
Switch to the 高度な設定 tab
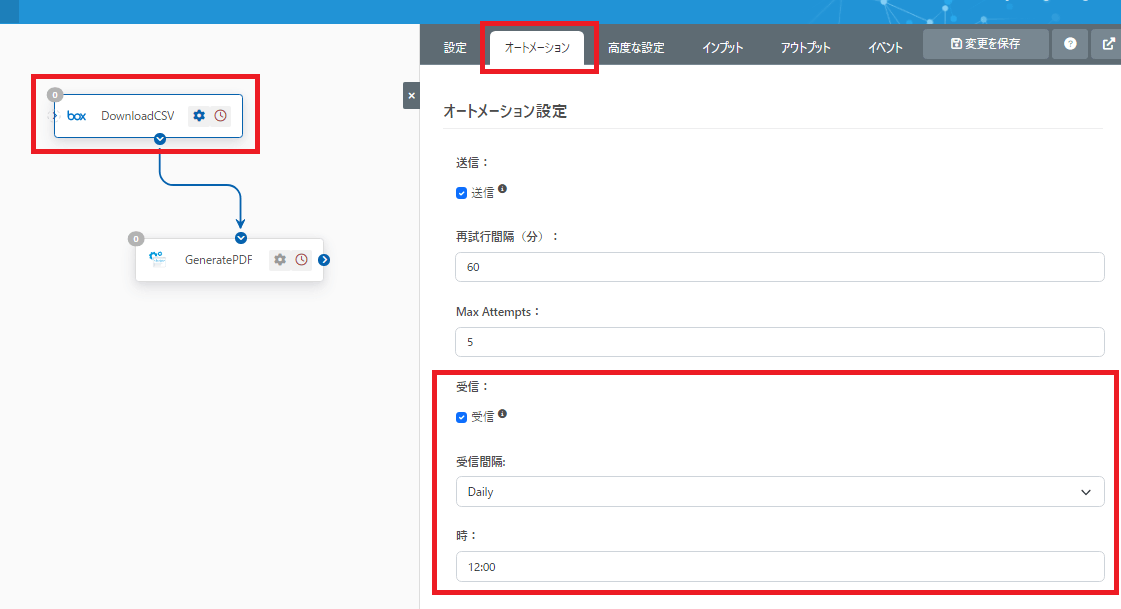tap(636, 47)
